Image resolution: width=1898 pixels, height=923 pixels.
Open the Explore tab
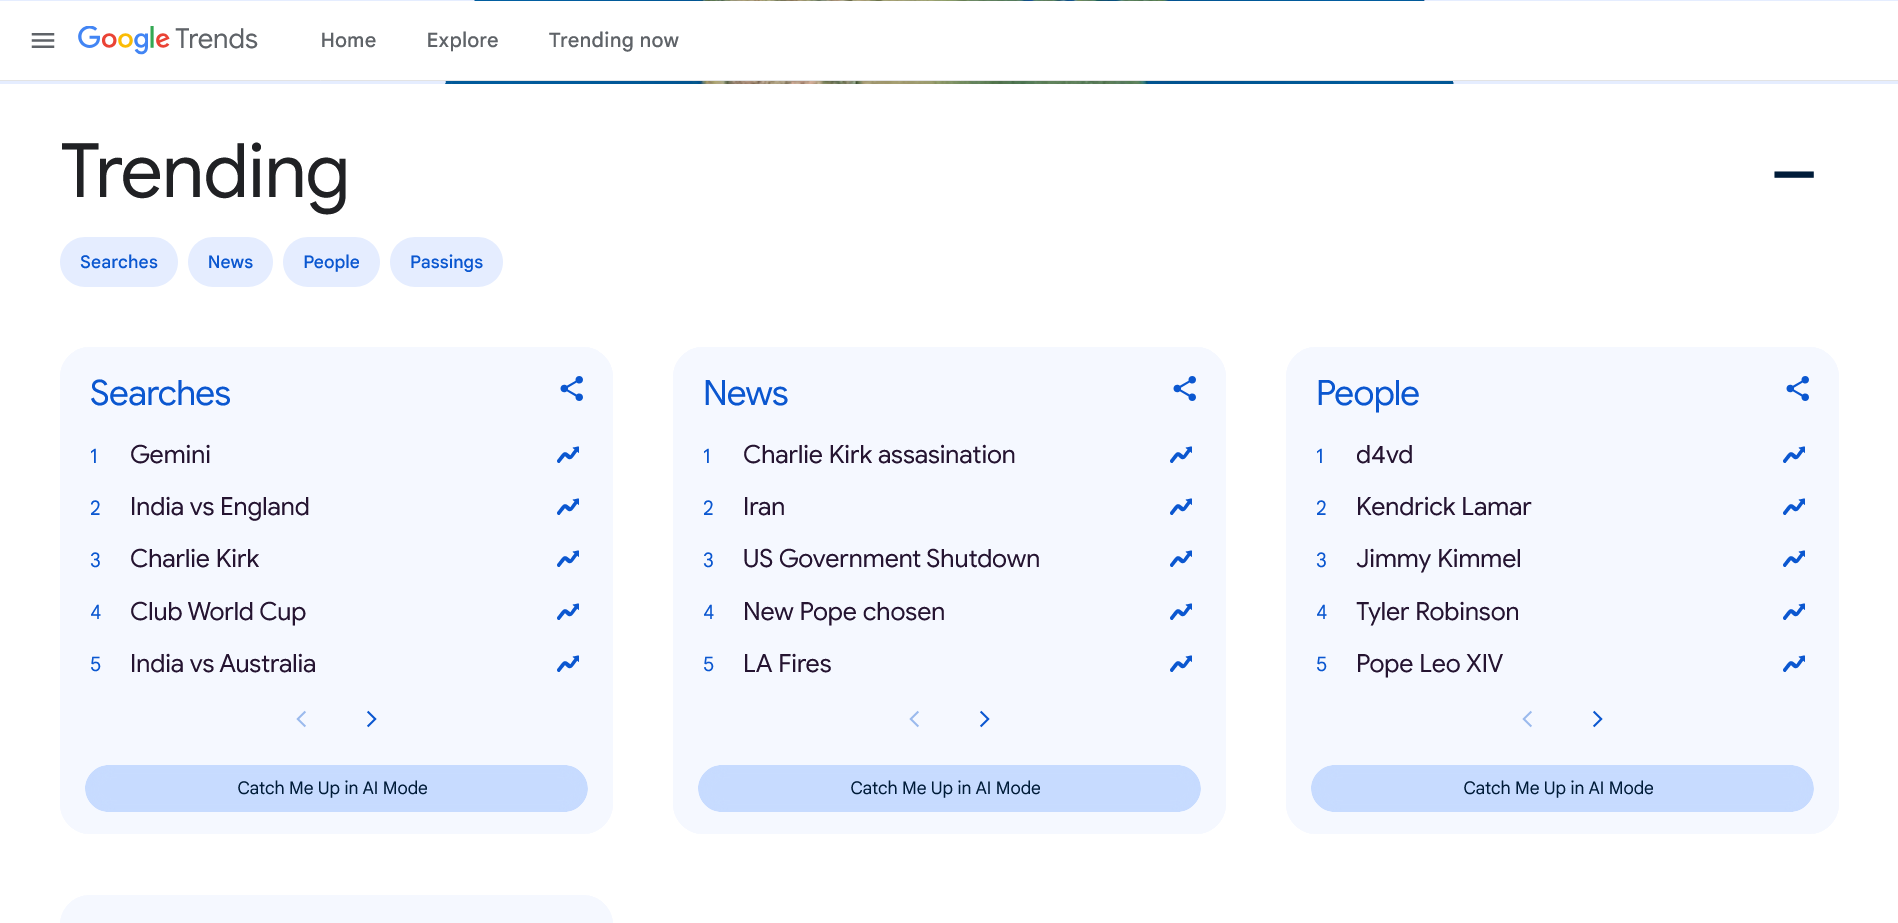pyautogui.click(x=462, y=40)
